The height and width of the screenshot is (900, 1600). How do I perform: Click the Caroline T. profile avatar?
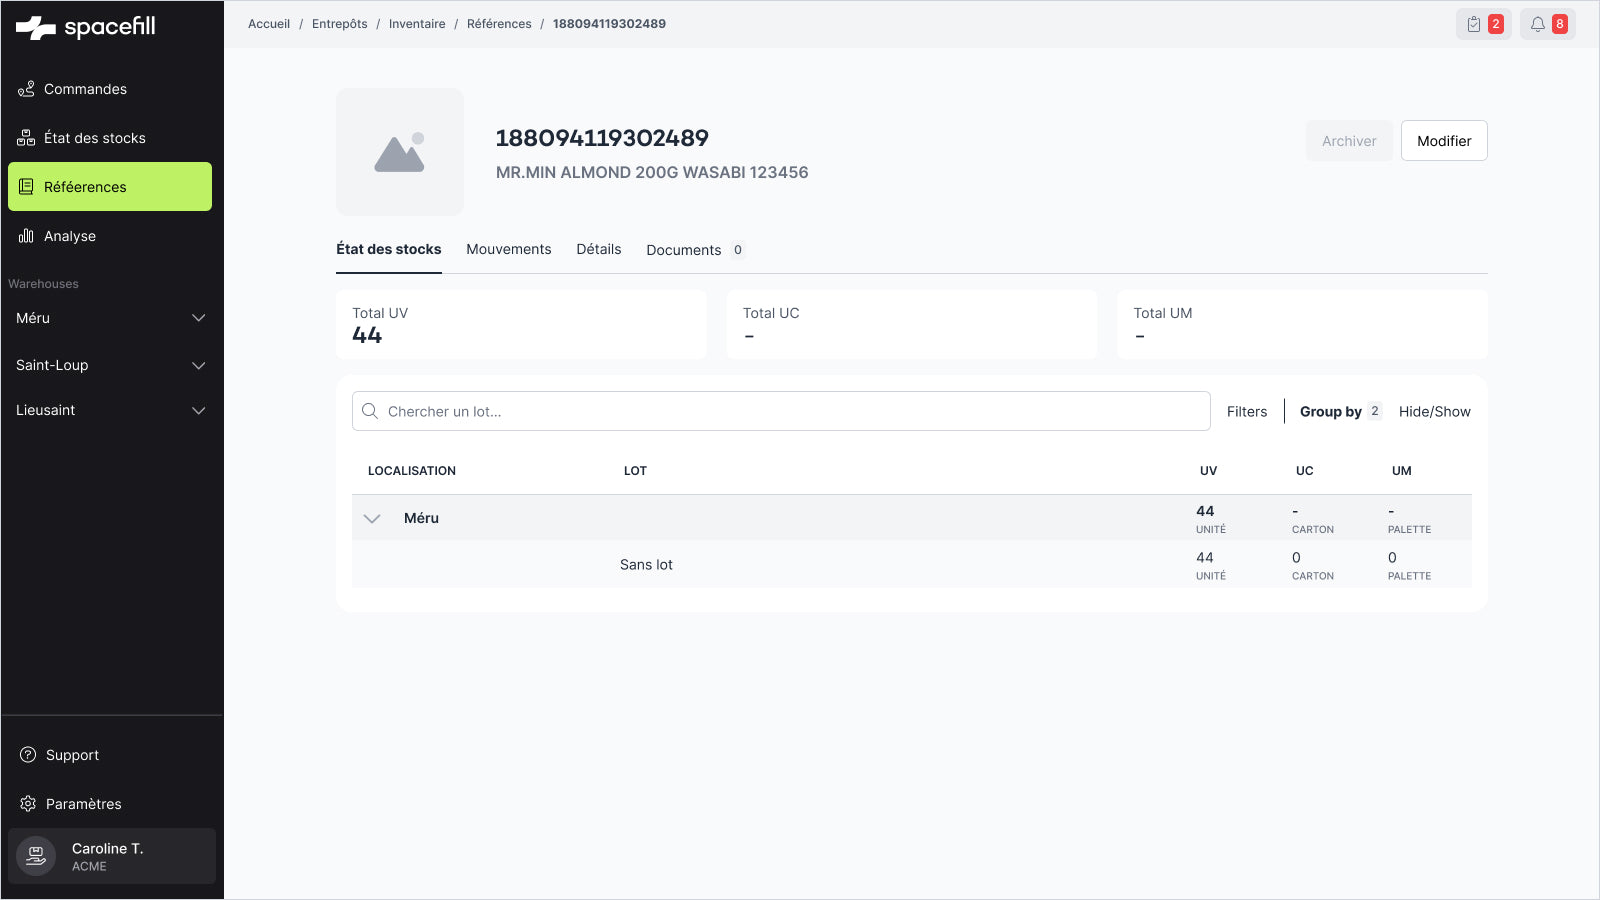tap(37, 856)
